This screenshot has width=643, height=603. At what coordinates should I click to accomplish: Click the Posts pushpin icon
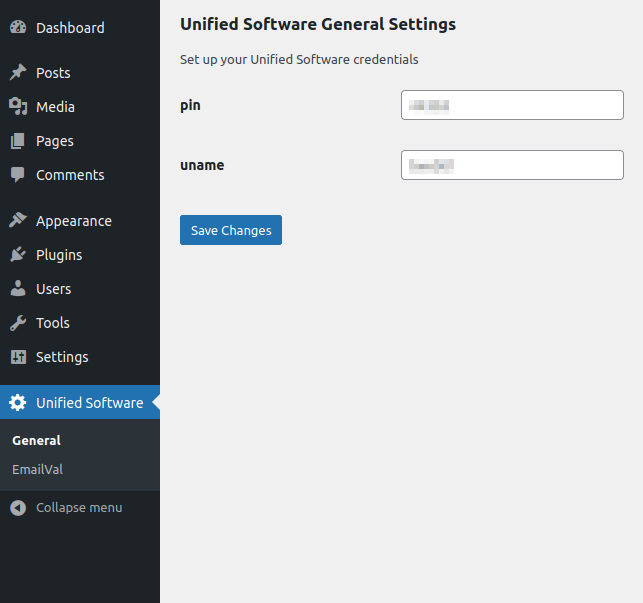point(18,73)
